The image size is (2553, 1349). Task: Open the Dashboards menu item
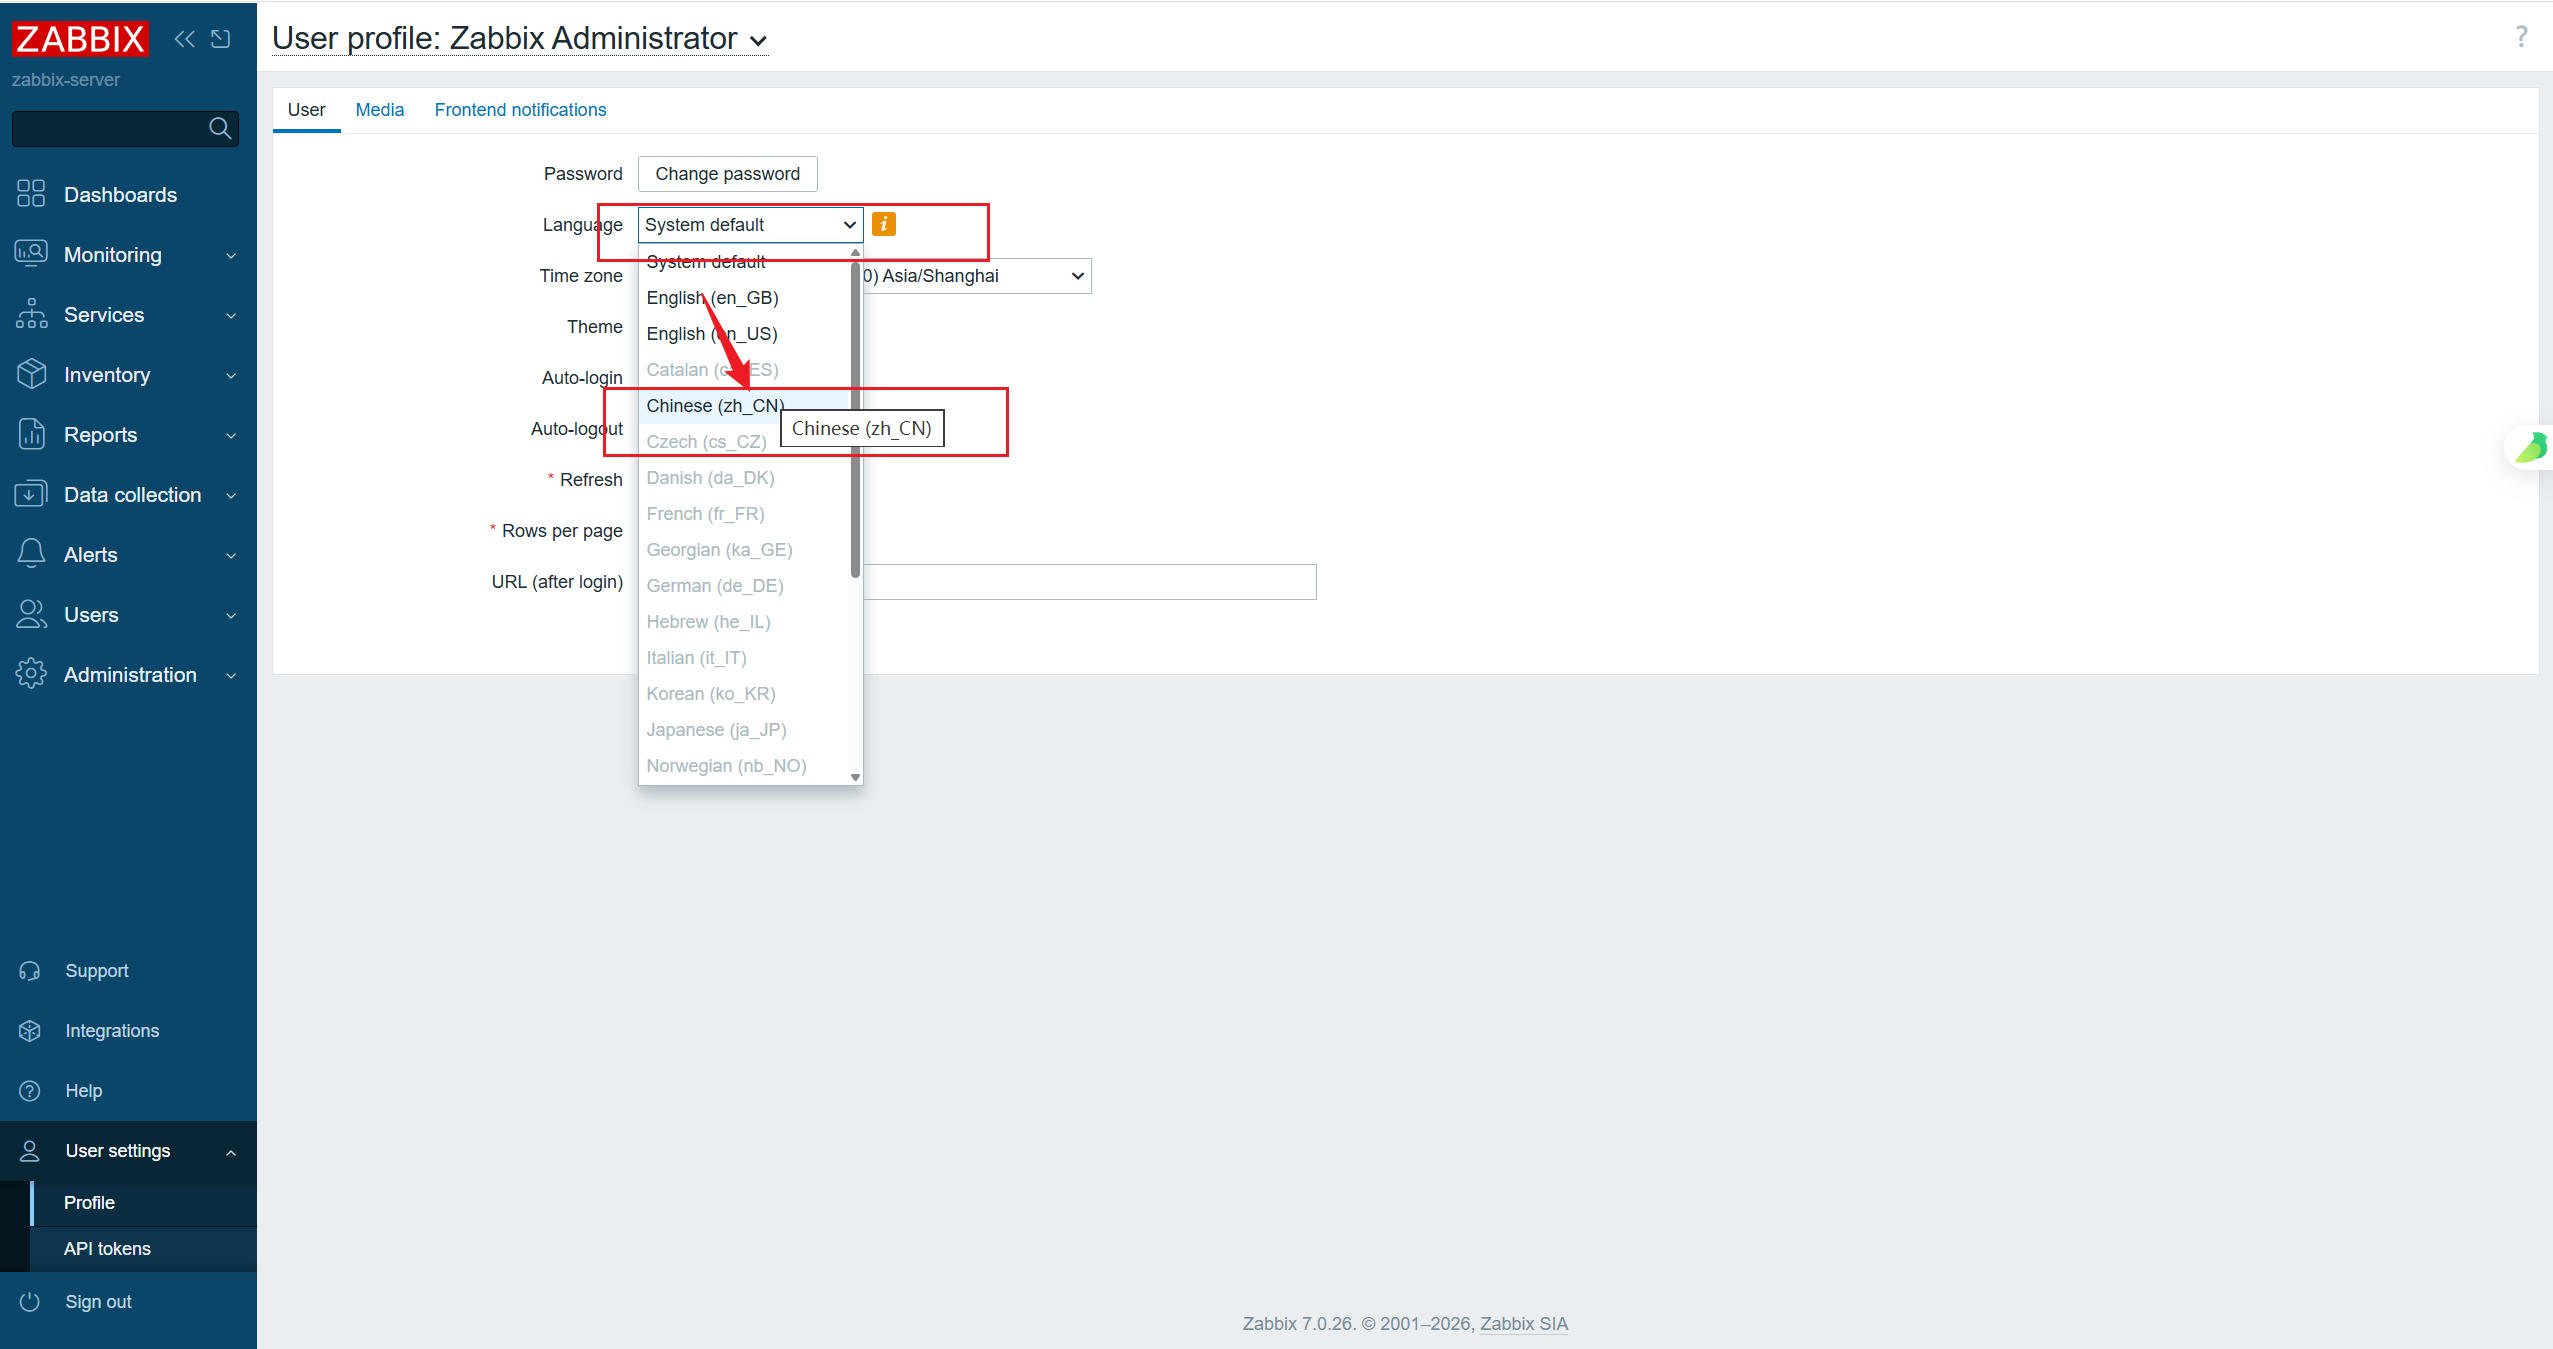point(128,194)
